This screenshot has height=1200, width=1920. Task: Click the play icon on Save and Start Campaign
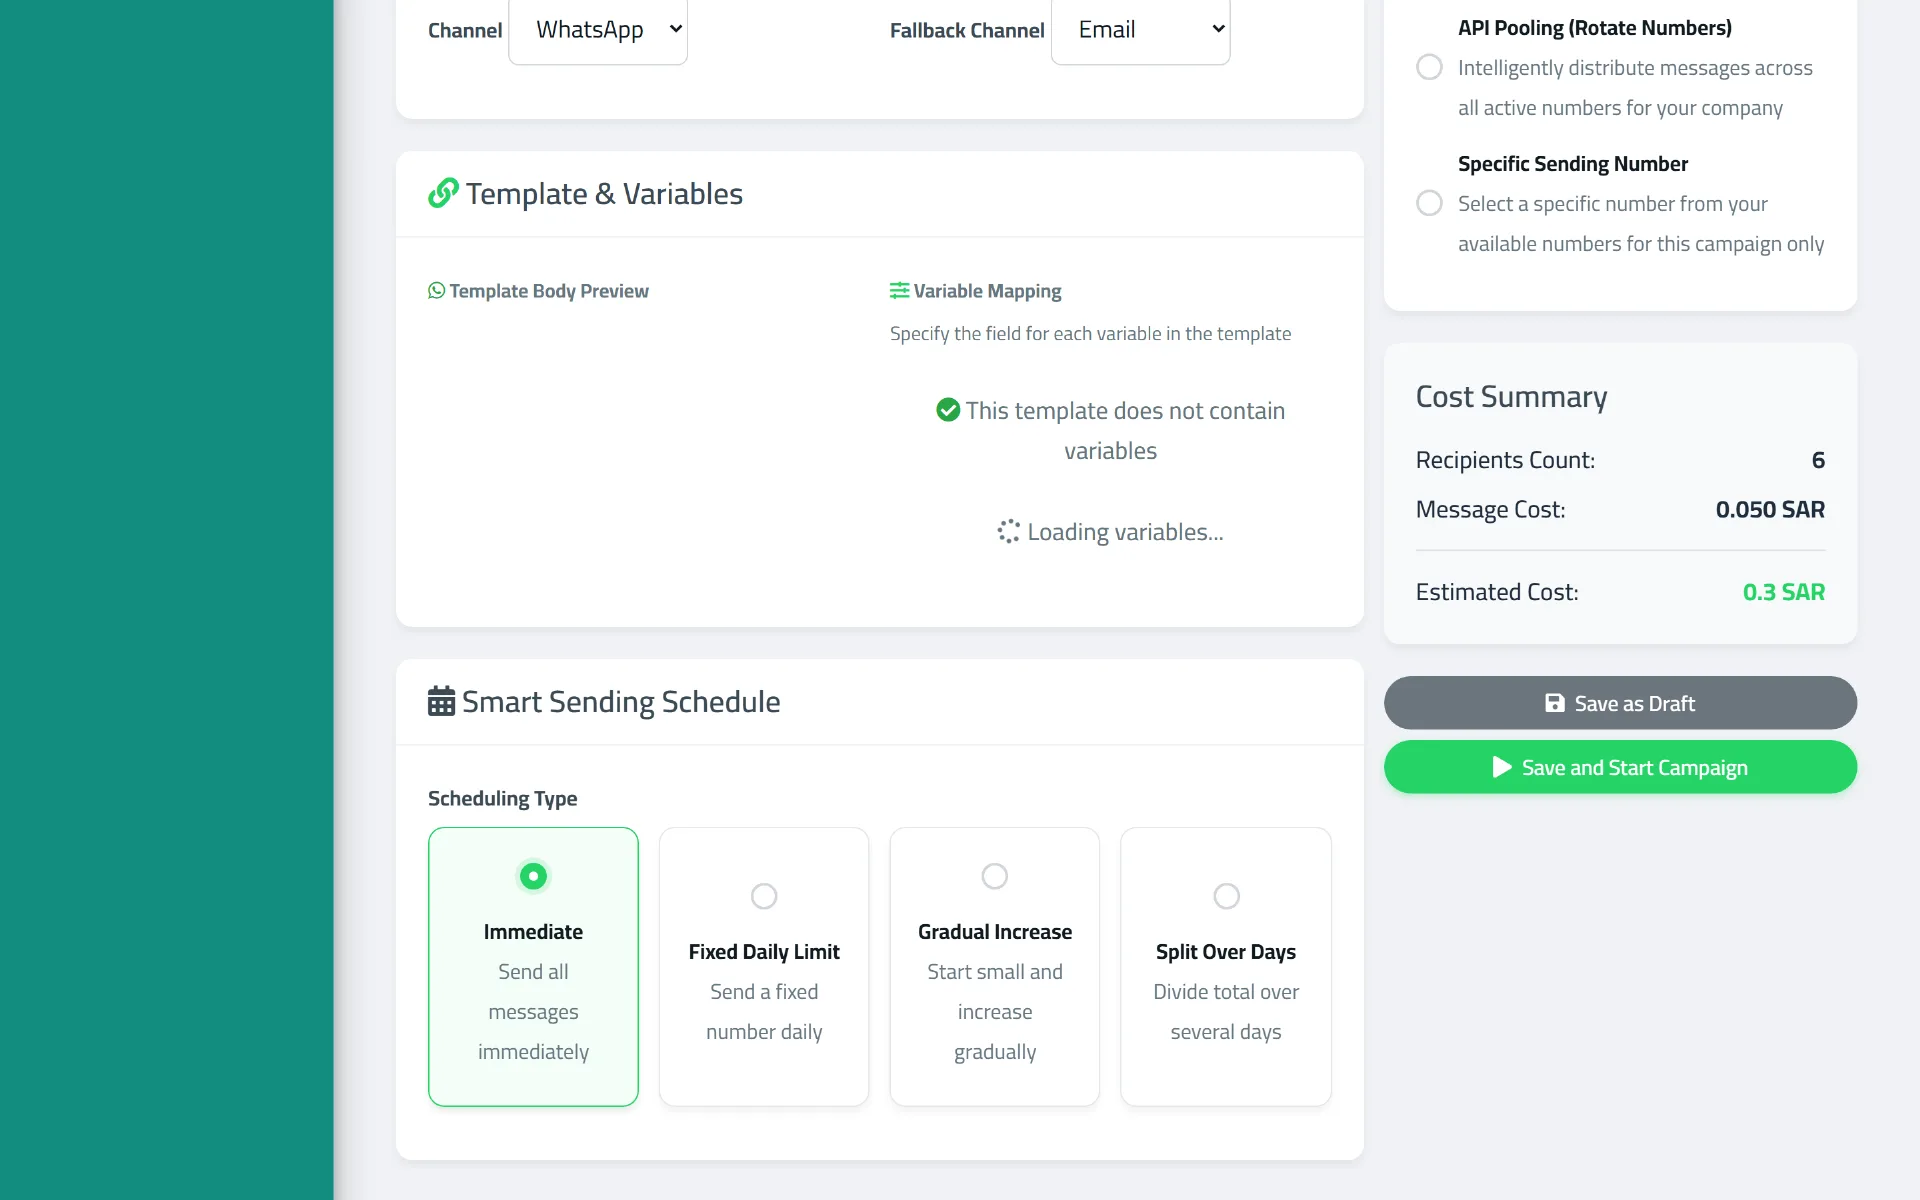1502,767
